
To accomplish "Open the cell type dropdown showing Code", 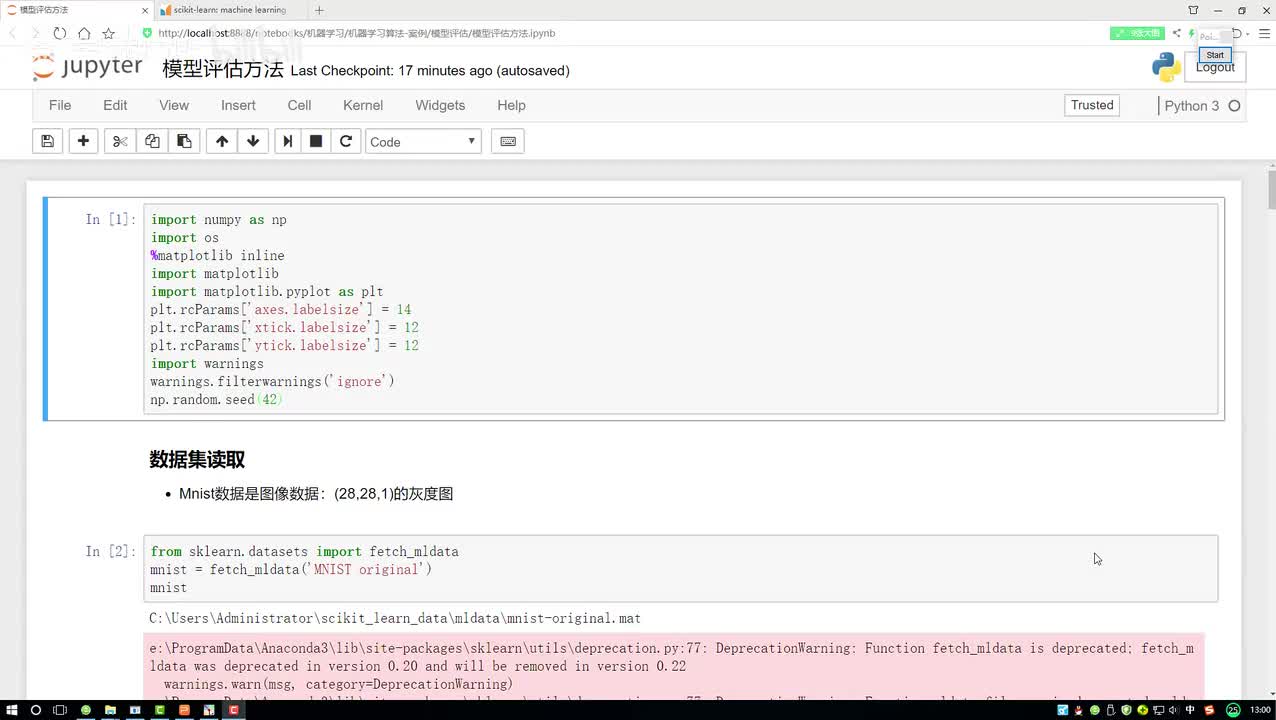I will tap(423, 142).
